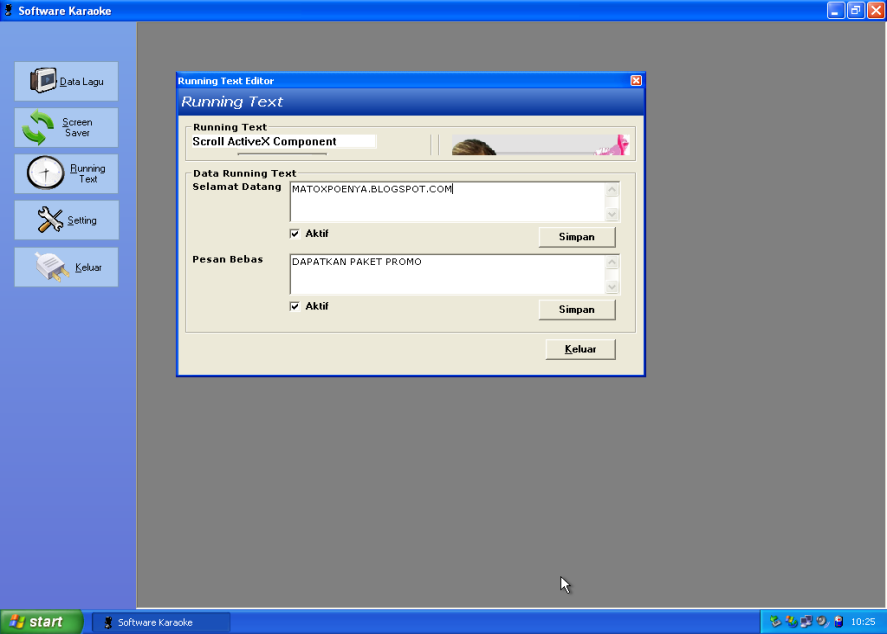Close the Running Text Editor dialog
Viewport: 887px width, 634px height.
636,80
